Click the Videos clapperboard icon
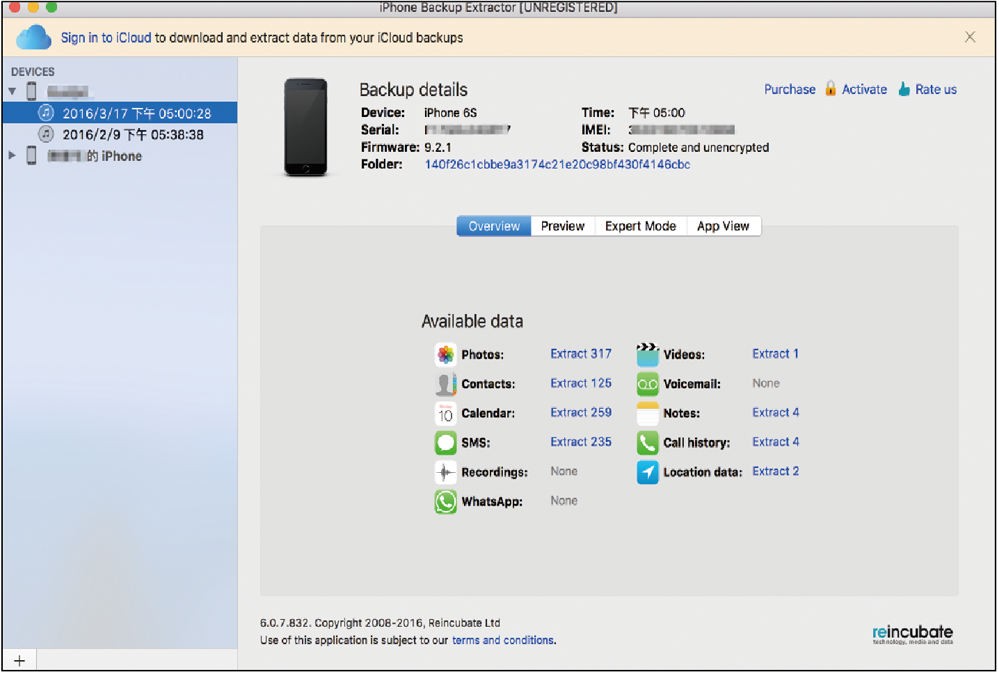 pos(647,354)
